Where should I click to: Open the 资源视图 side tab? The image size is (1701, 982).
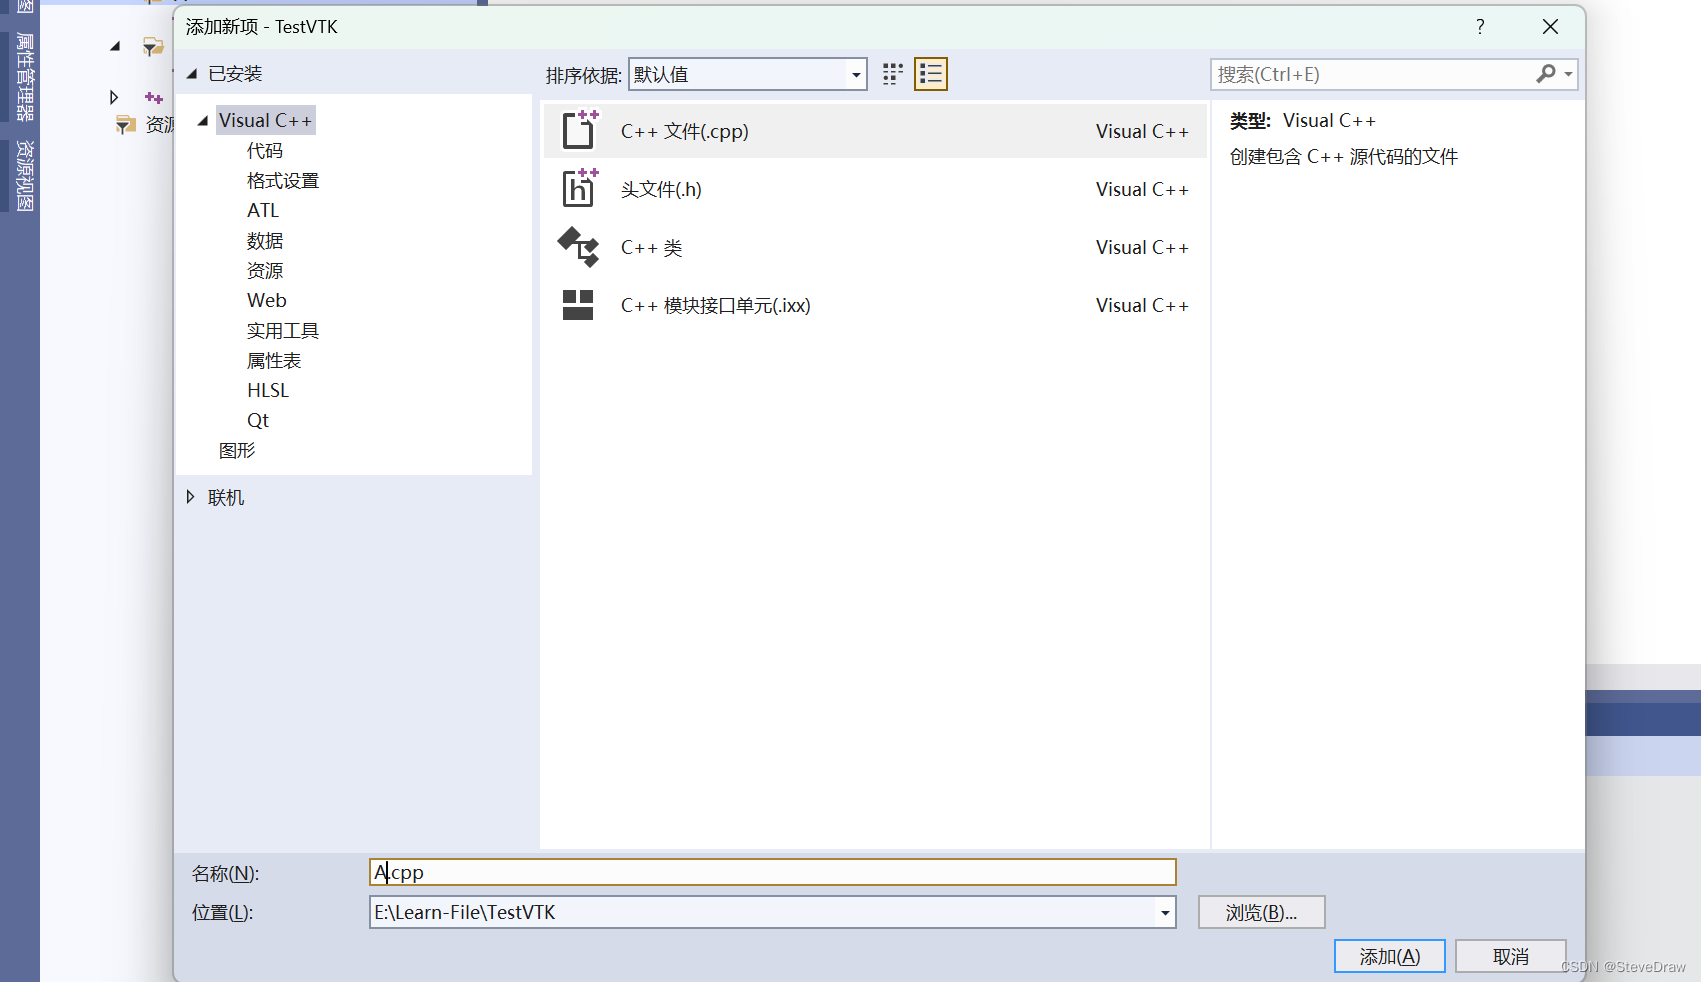(24, 176)
